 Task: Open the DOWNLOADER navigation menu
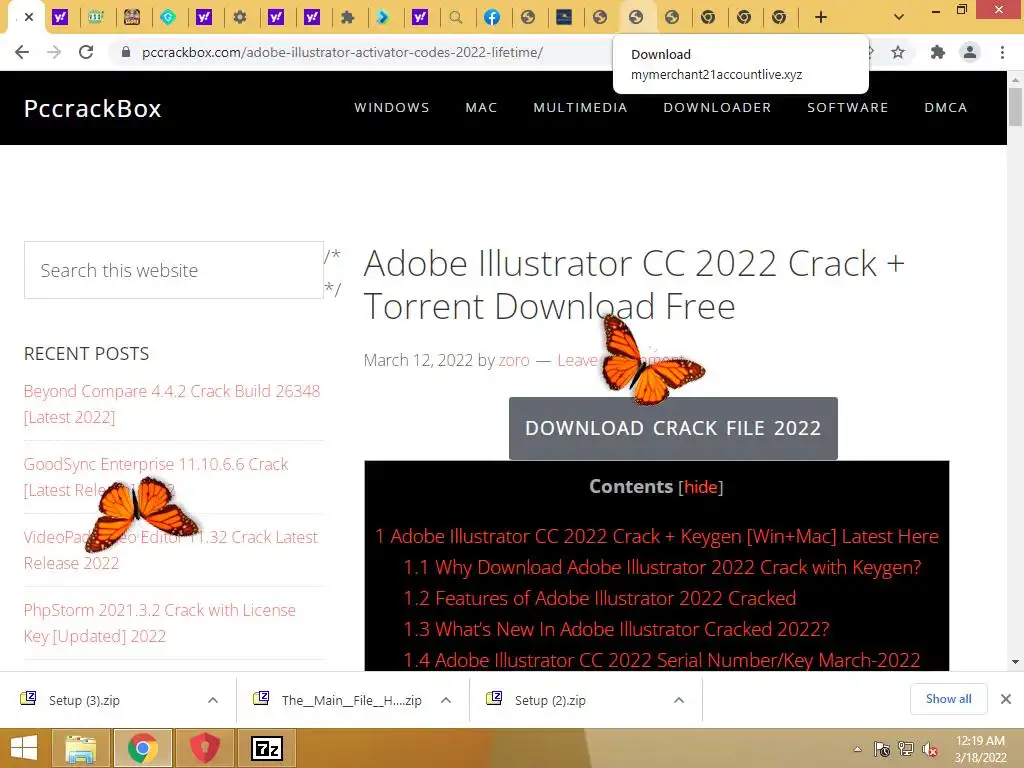tap(717, 107)
